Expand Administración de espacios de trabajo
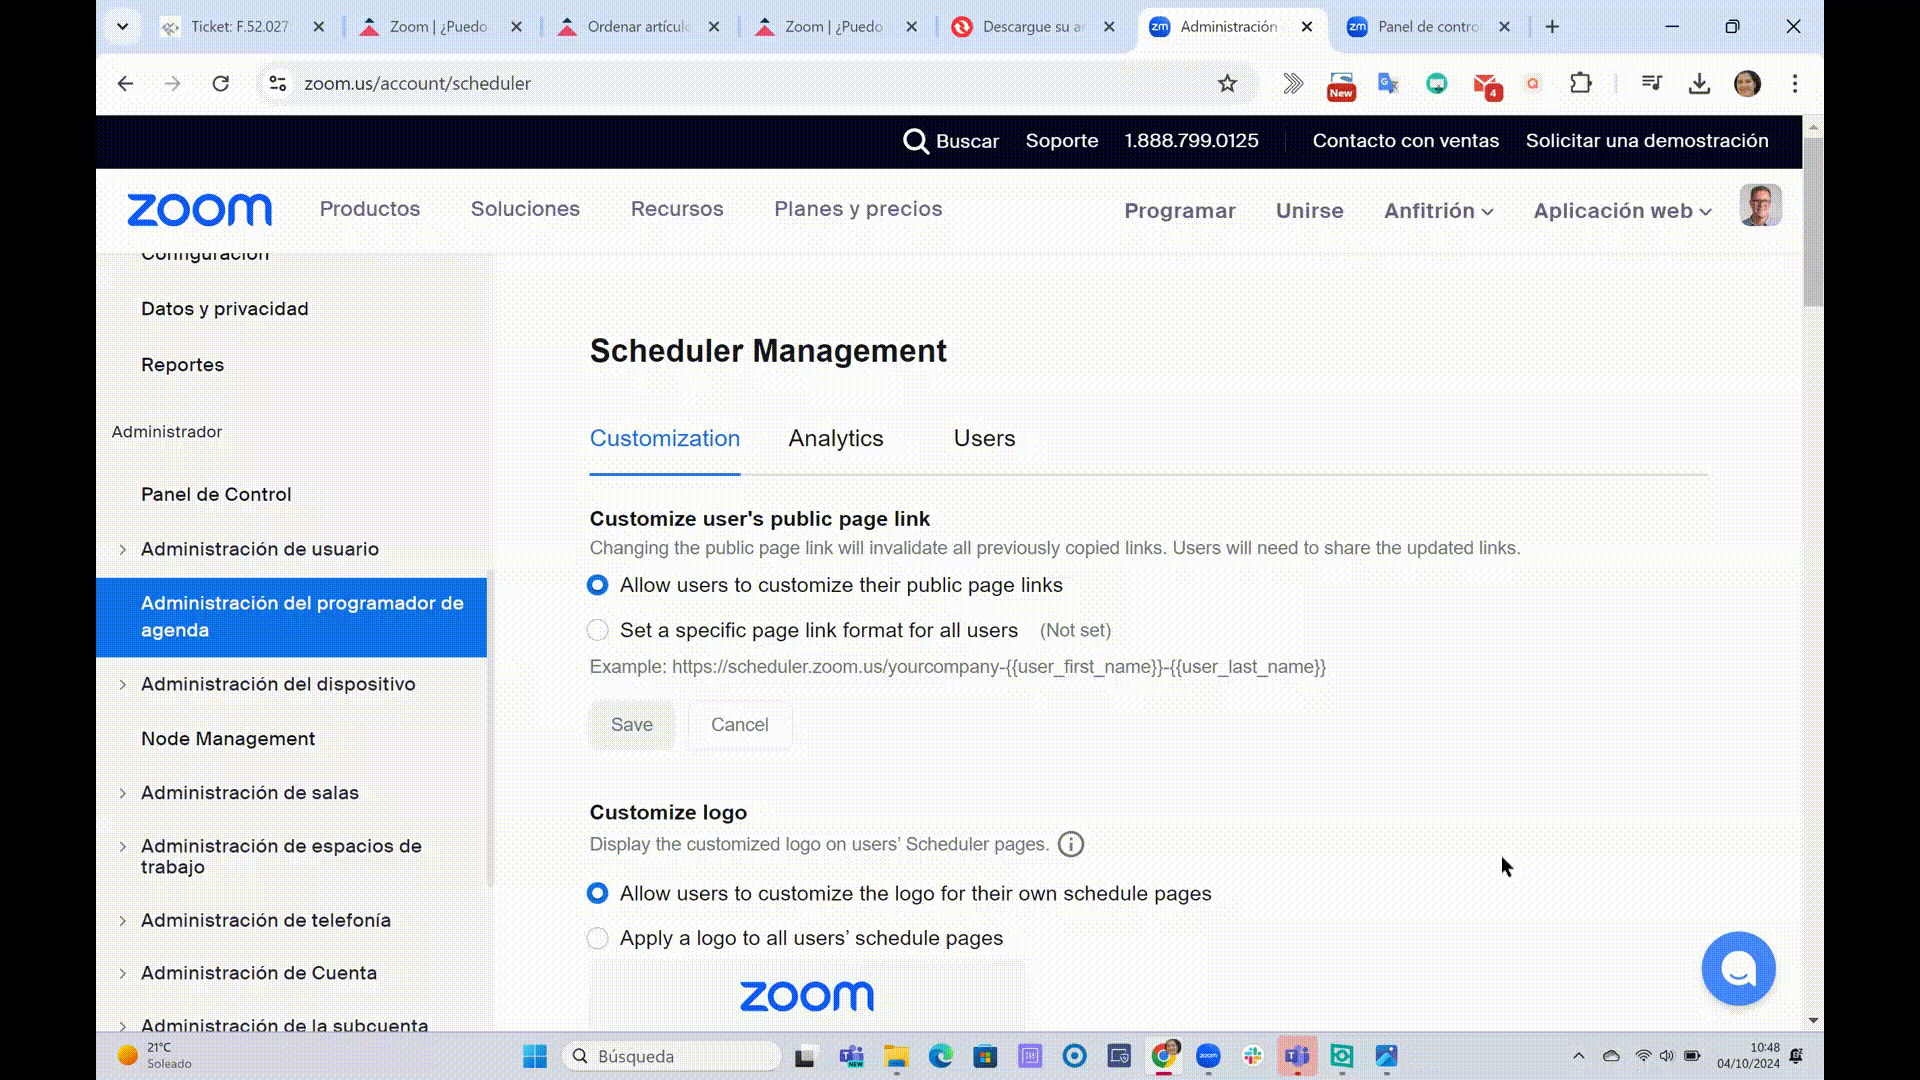The height and width of the screenshot is (1080, 1920). pyautogui.click(x=122, y=847)
